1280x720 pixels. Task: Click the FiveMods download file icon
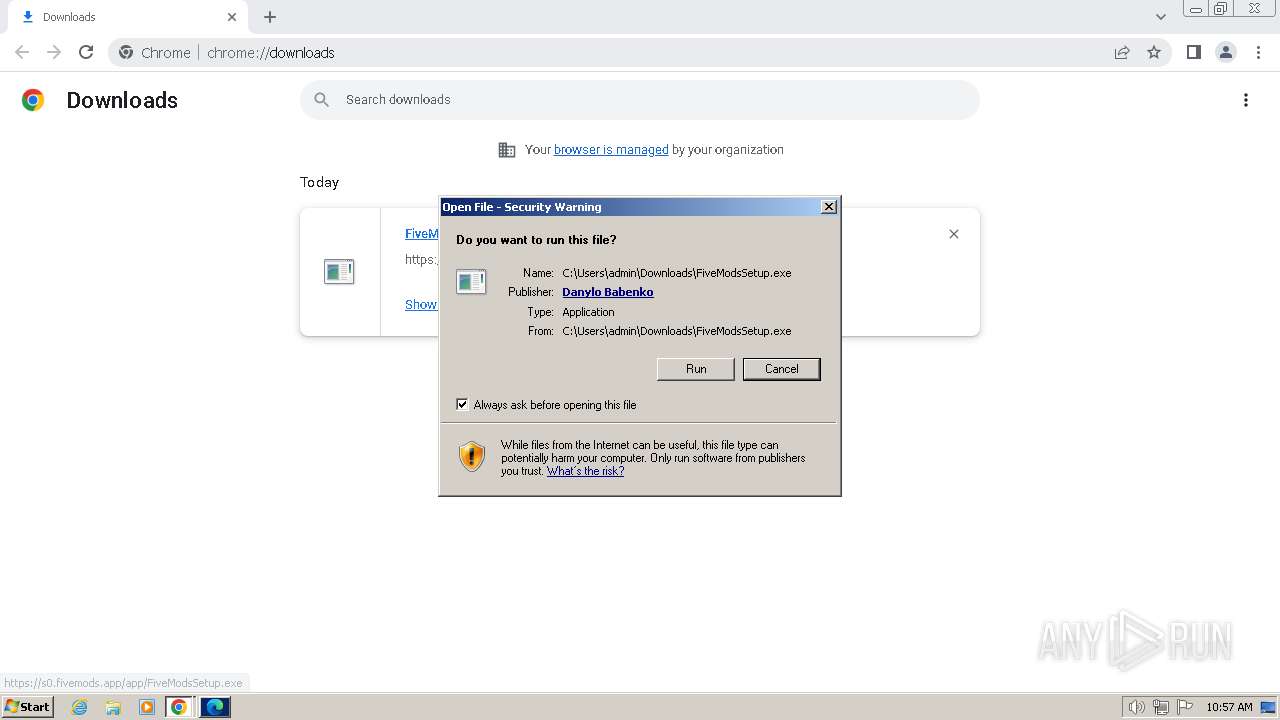coord(339,271)
